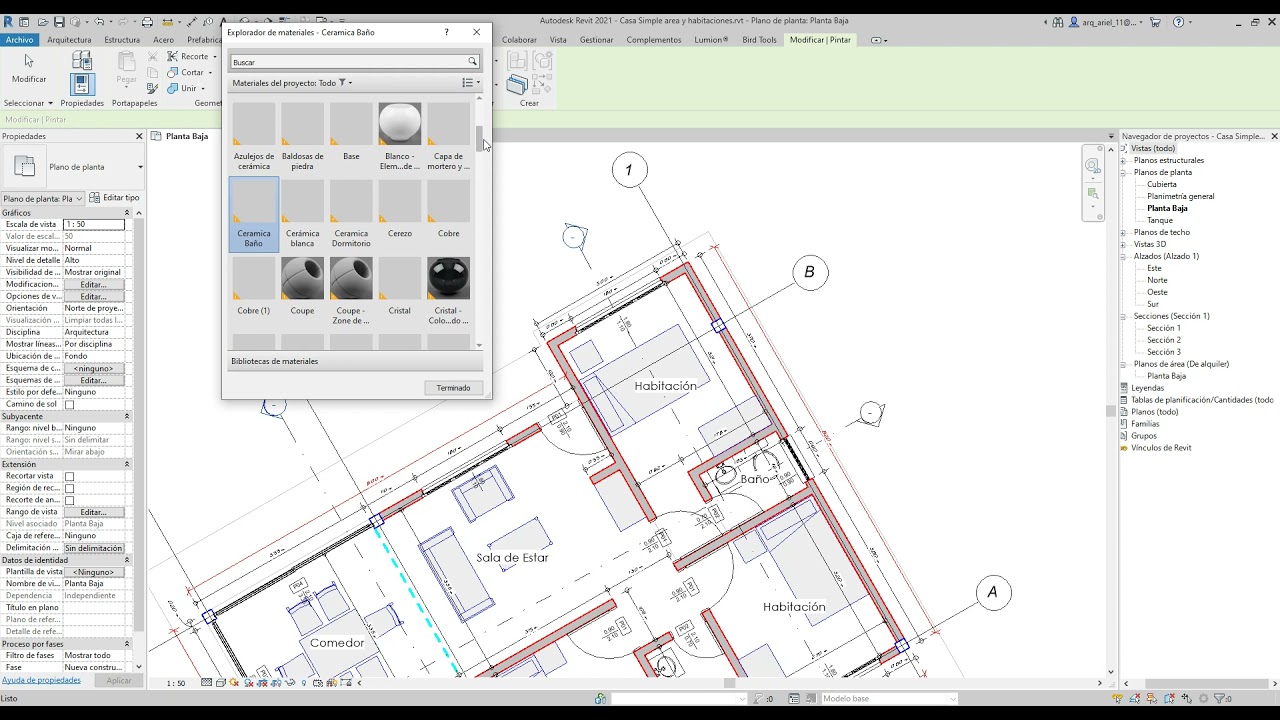This screenshot has width=1280, height=720.
Task: Toggle the Camino de sol checkbox
Action: [69, 405]
